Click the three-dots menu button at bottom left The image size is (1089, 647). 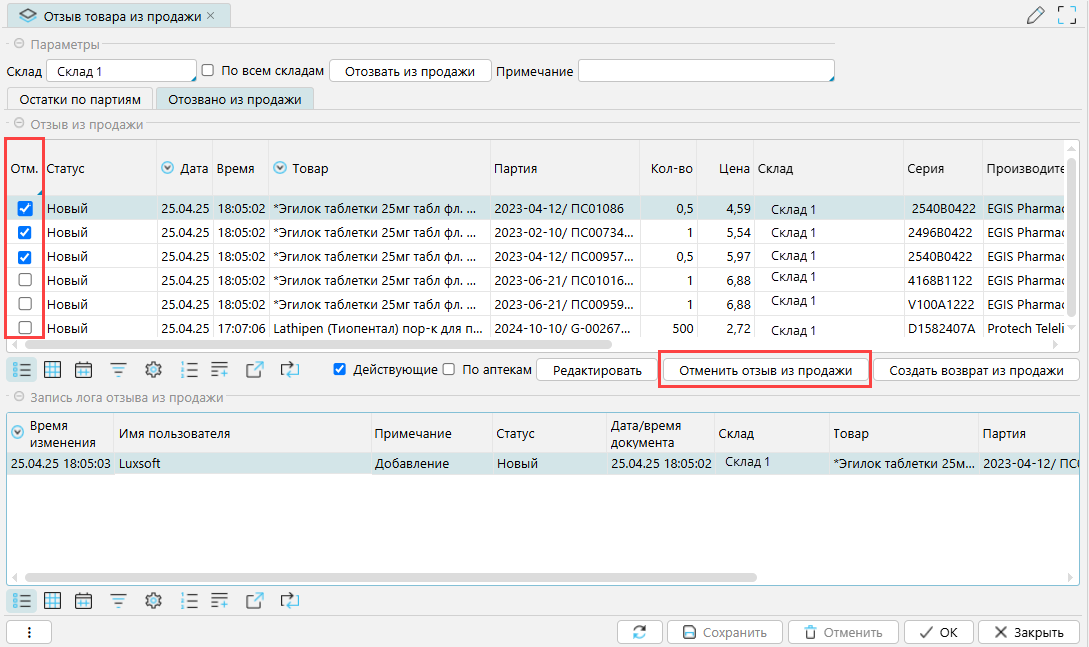[29, 632]
